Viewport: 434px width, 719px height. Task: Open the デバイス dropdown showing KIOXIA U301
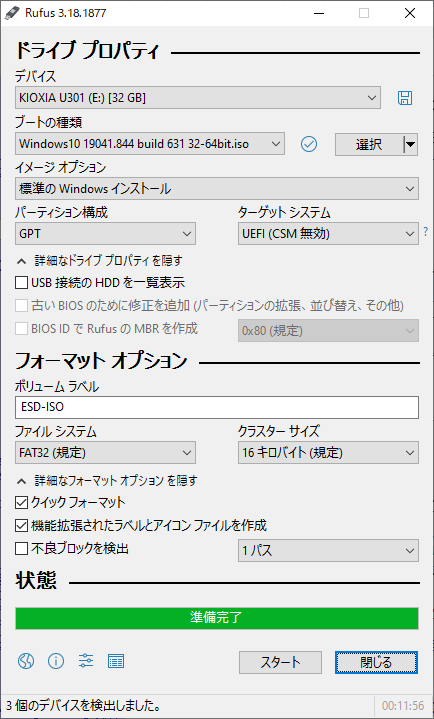198,98
